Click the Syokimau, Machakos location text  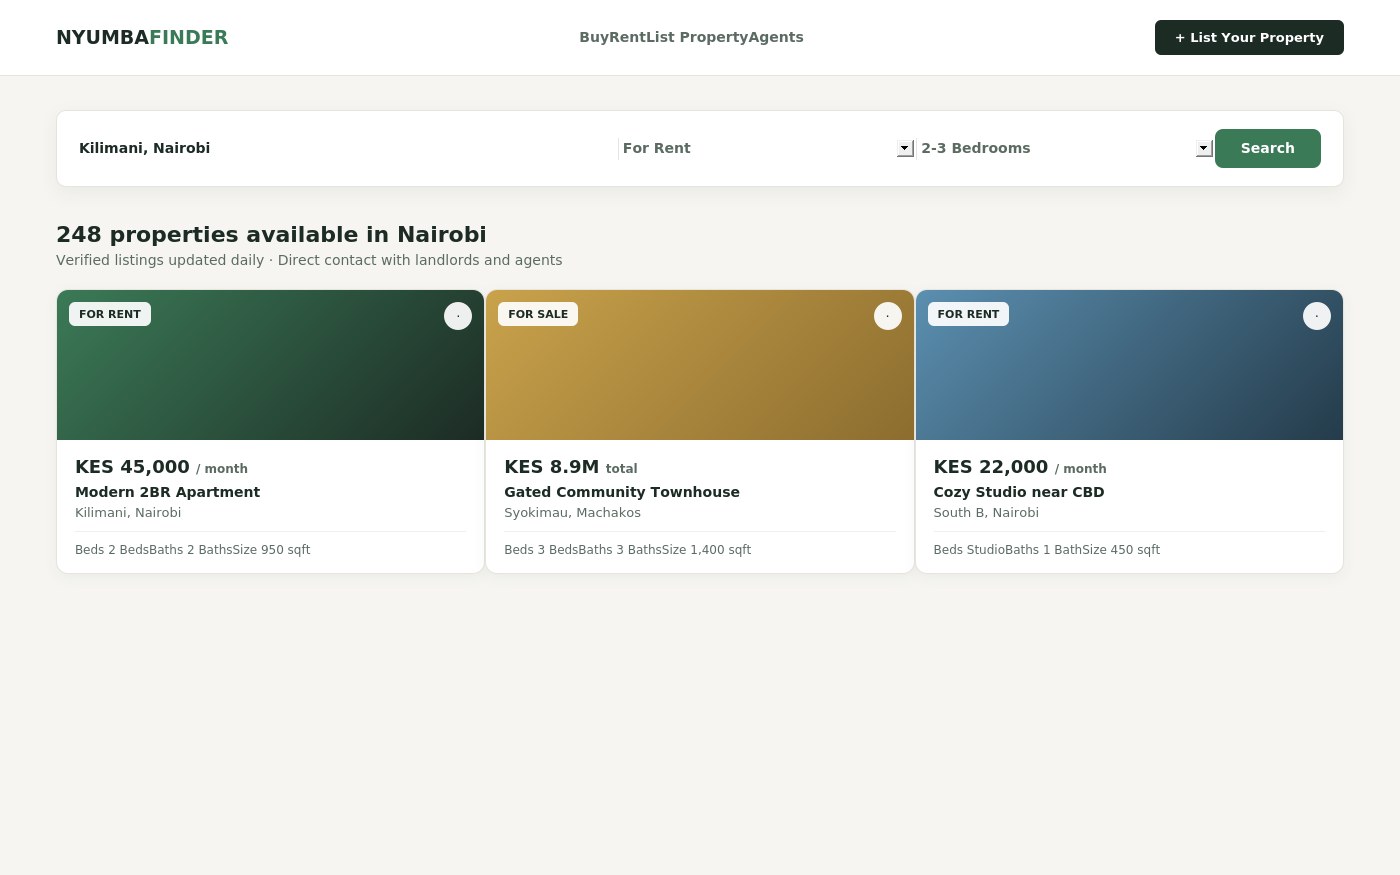[572, 513]
